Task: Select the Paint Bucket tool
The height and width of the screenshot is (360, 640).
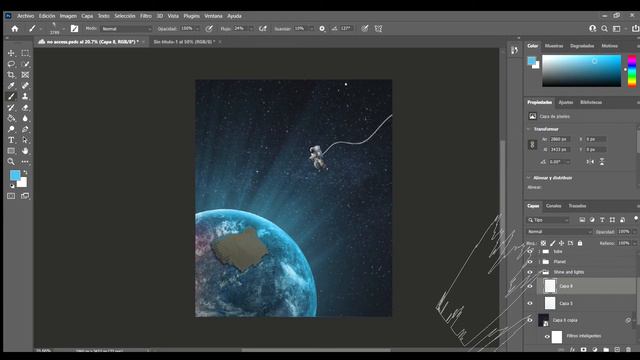Action: pyautogui.click(x=11, y=118)
